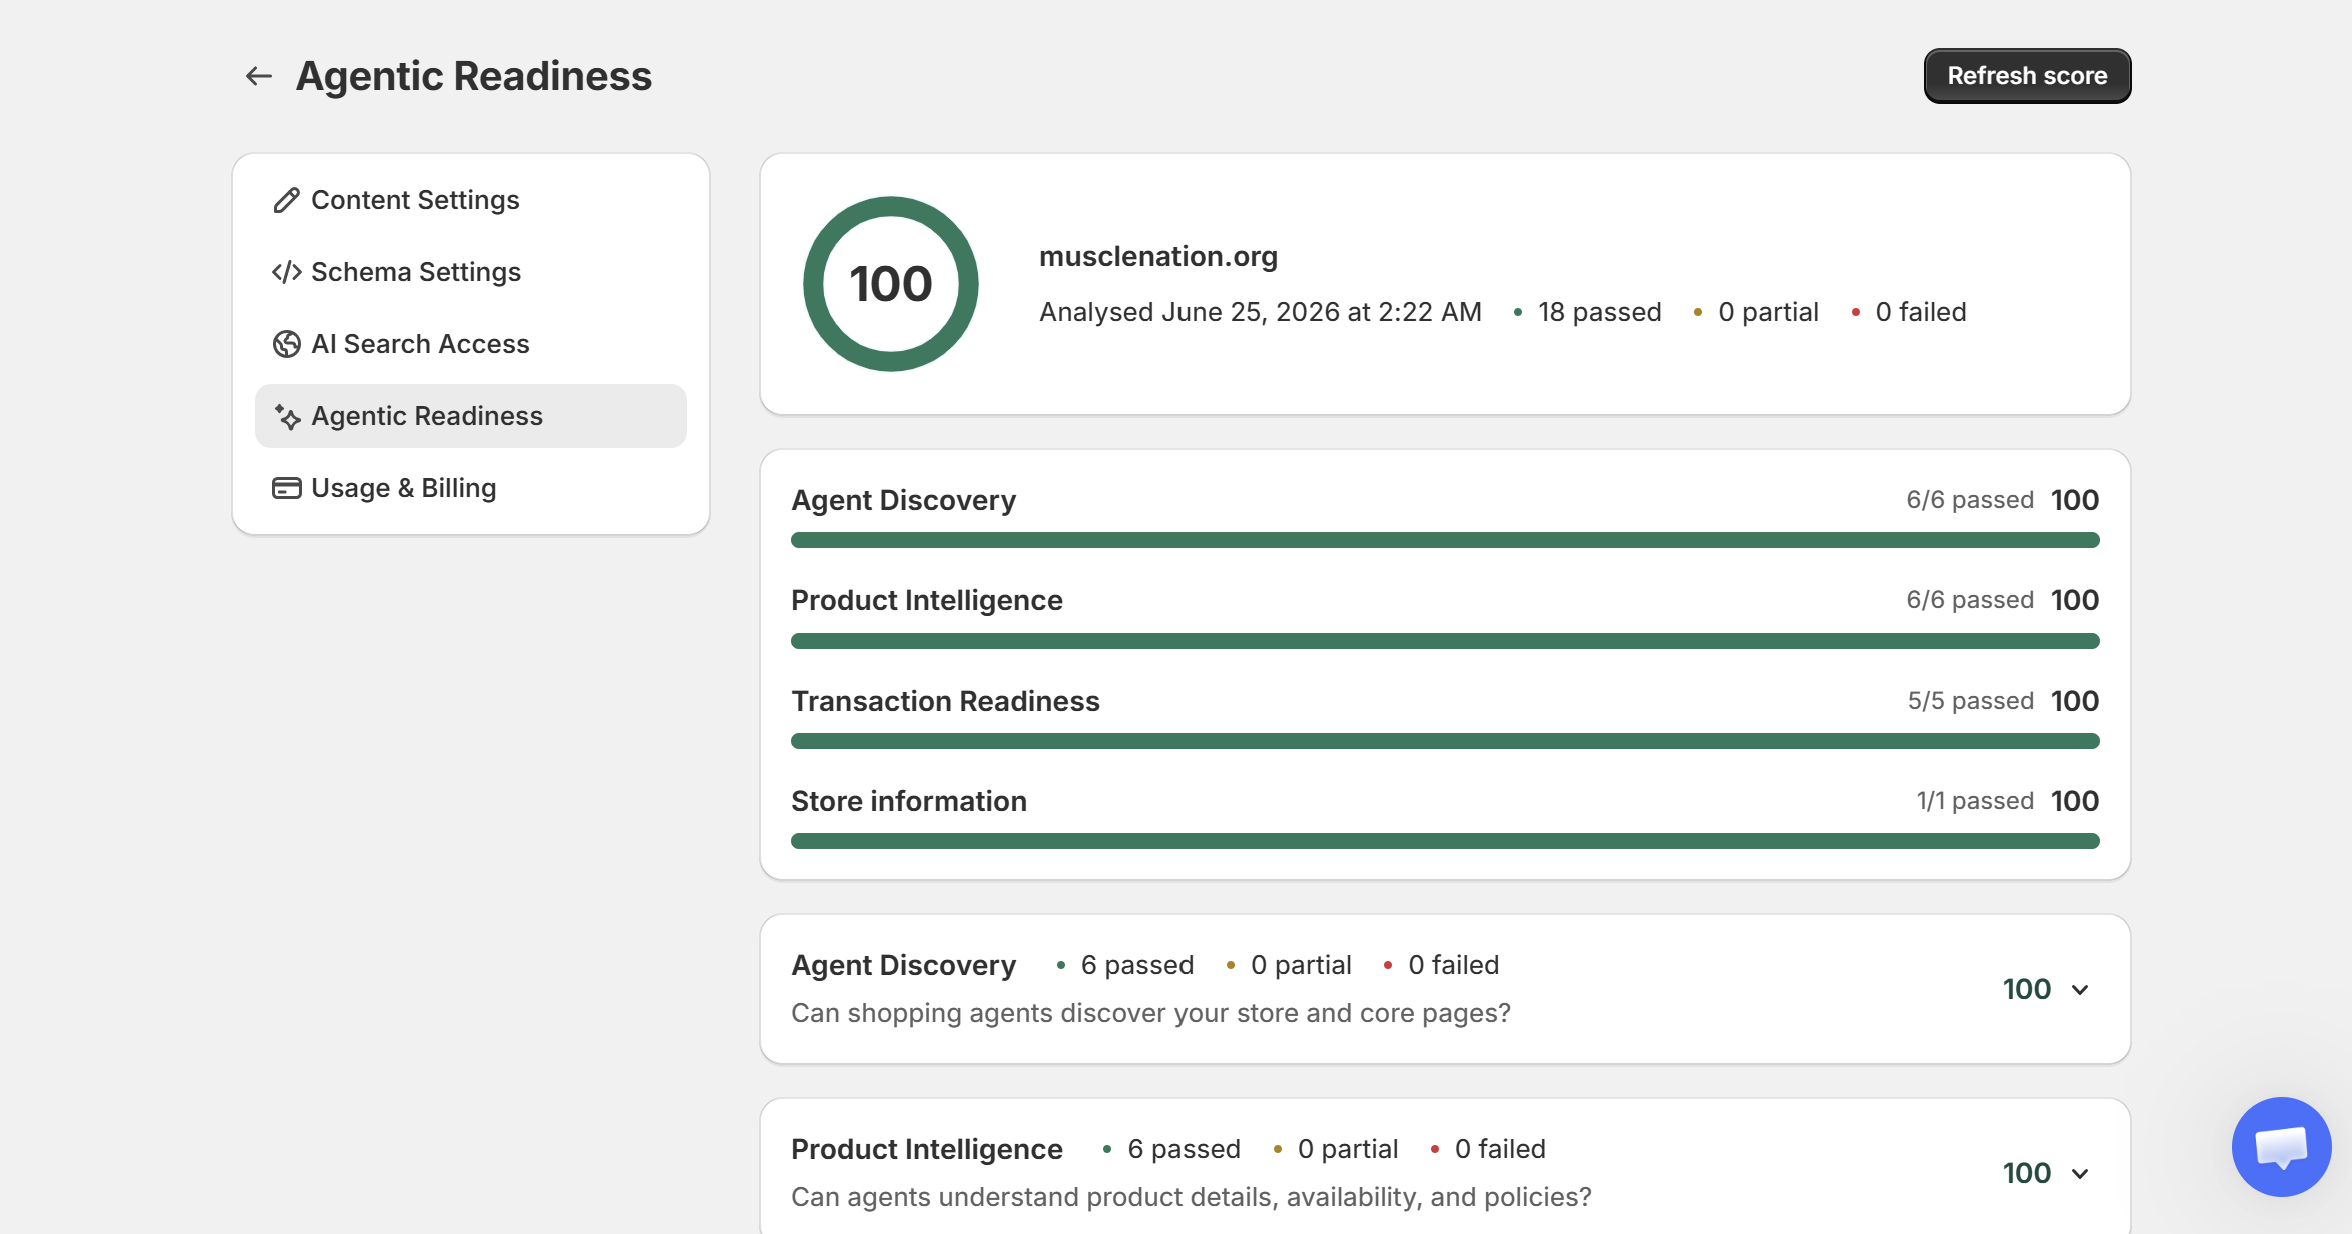The image size is (2352, 1234).
Task: Click the Product Intelligence card's 100 score
Action: (2026, 1174)
